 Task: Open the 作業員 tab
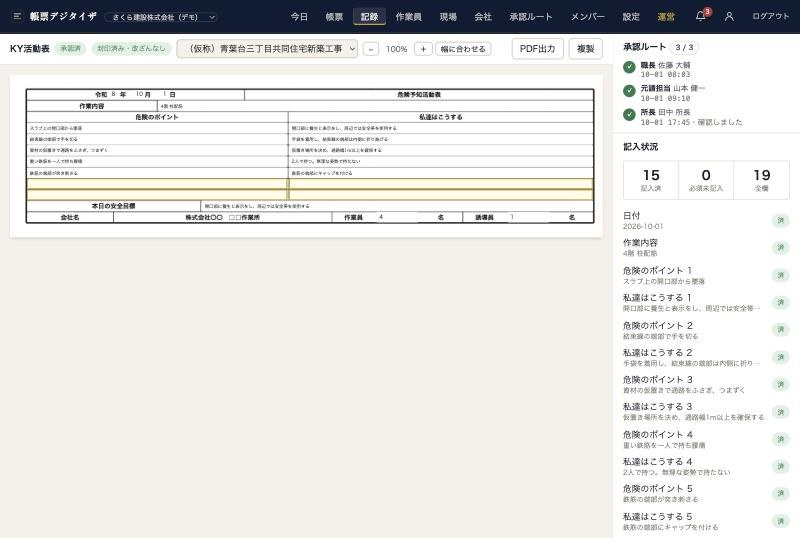(409, 16)
